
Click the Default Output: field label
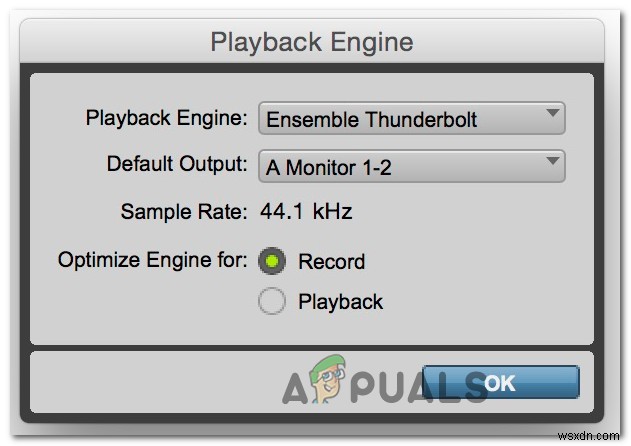tap(178, 166)
